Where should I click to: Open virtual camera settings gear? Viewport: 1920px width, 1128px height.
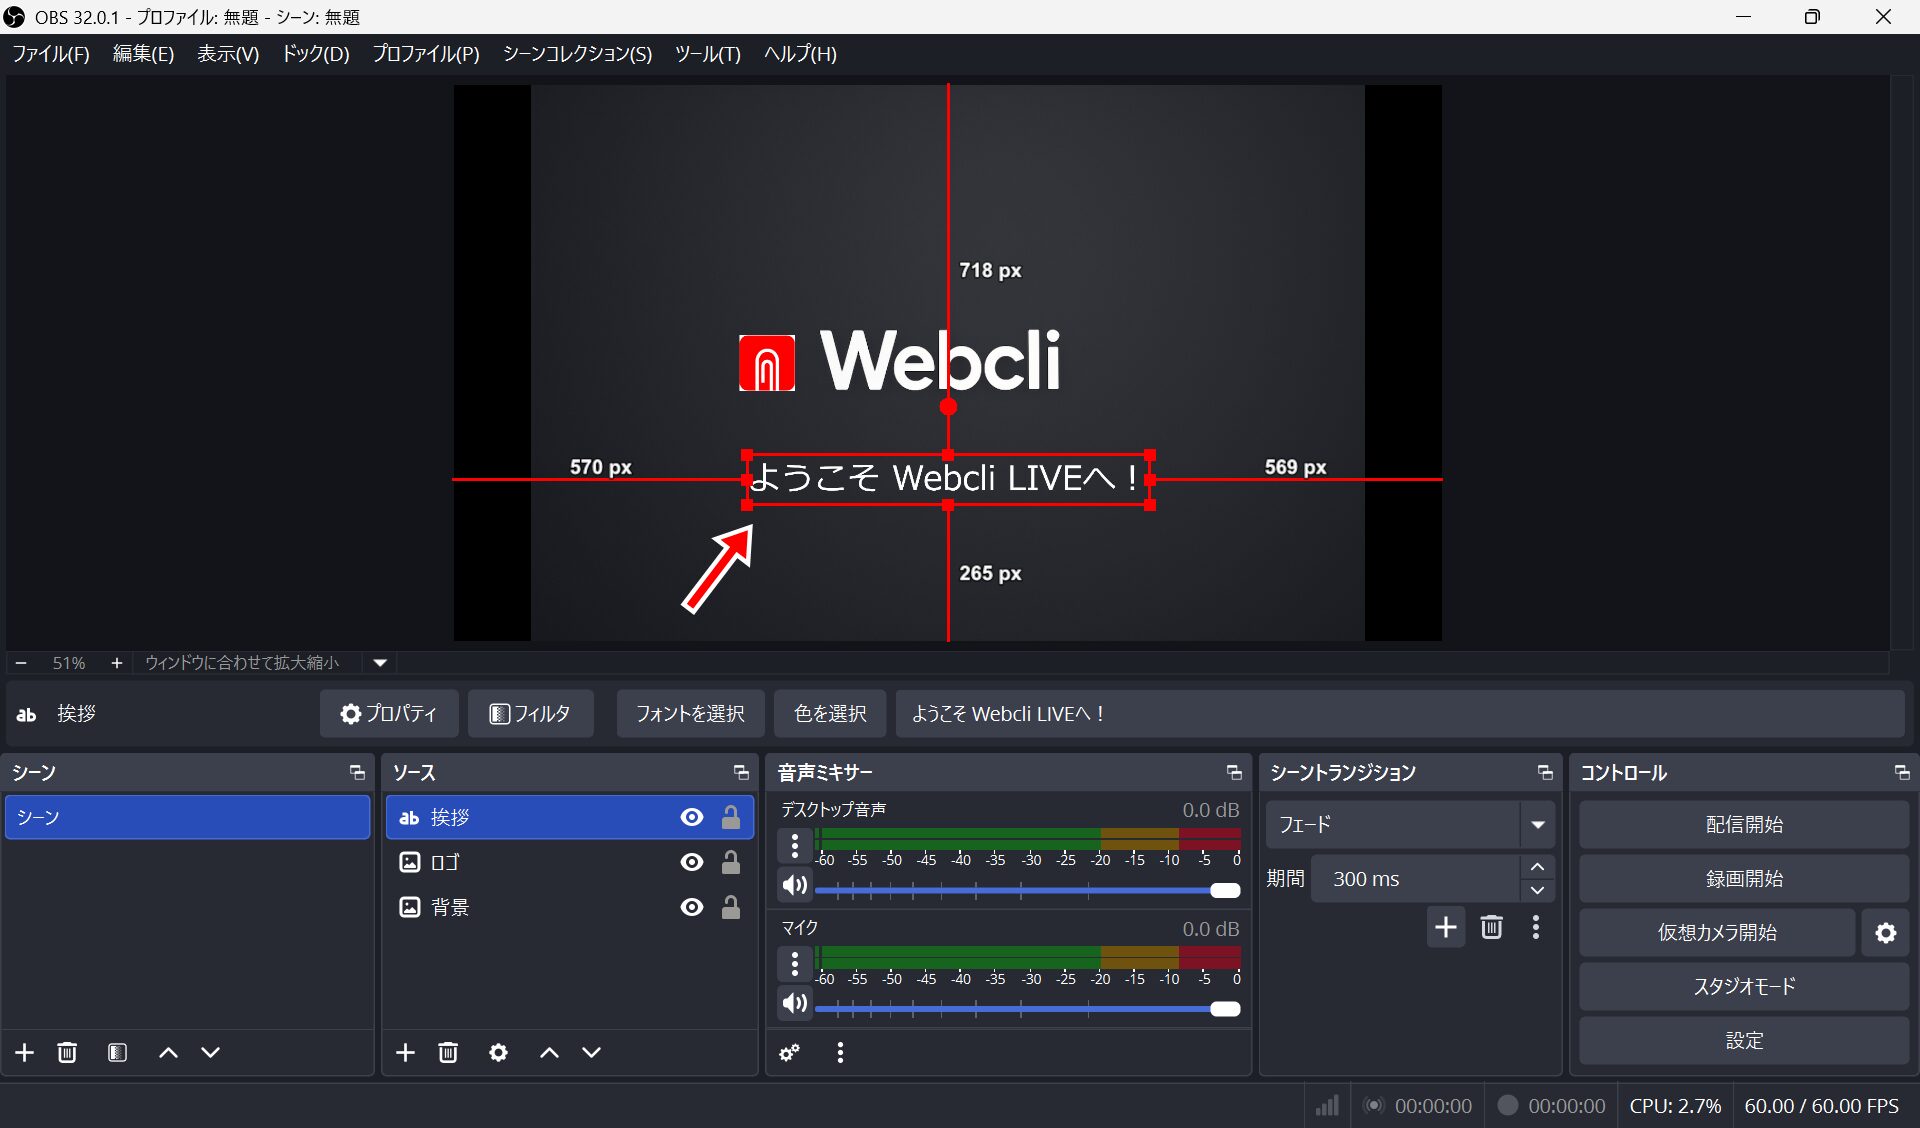(x=1885, y=933)
